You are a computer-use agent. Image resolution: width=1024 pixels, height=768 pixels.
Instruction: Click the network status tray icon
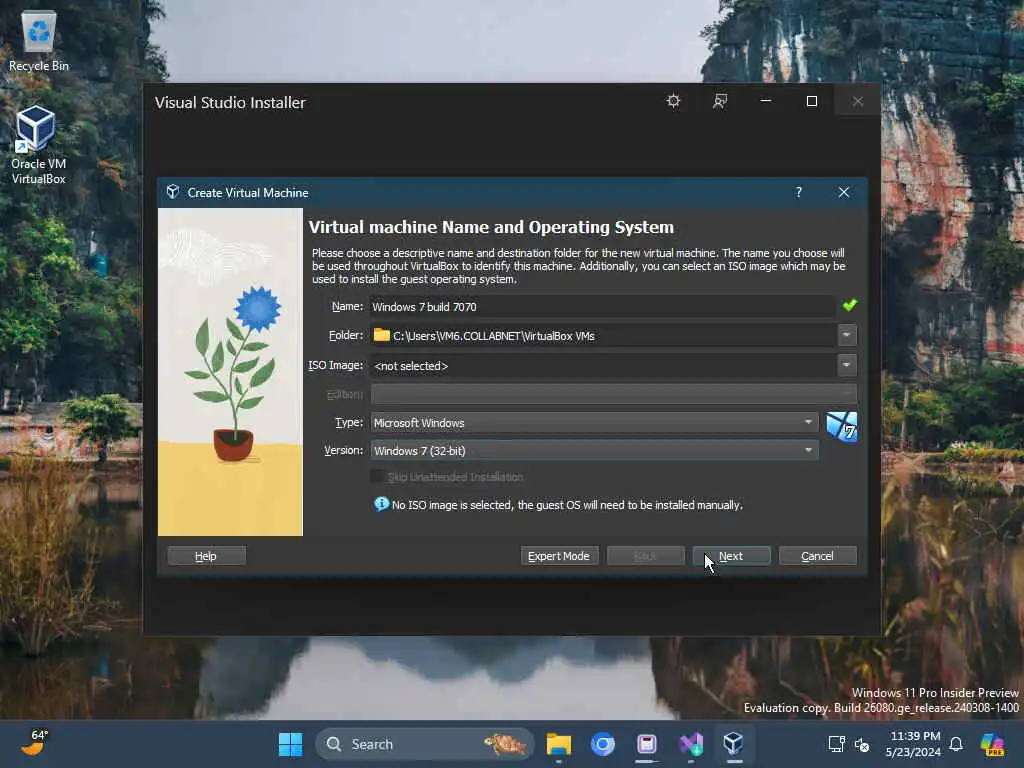coord(837,744)
